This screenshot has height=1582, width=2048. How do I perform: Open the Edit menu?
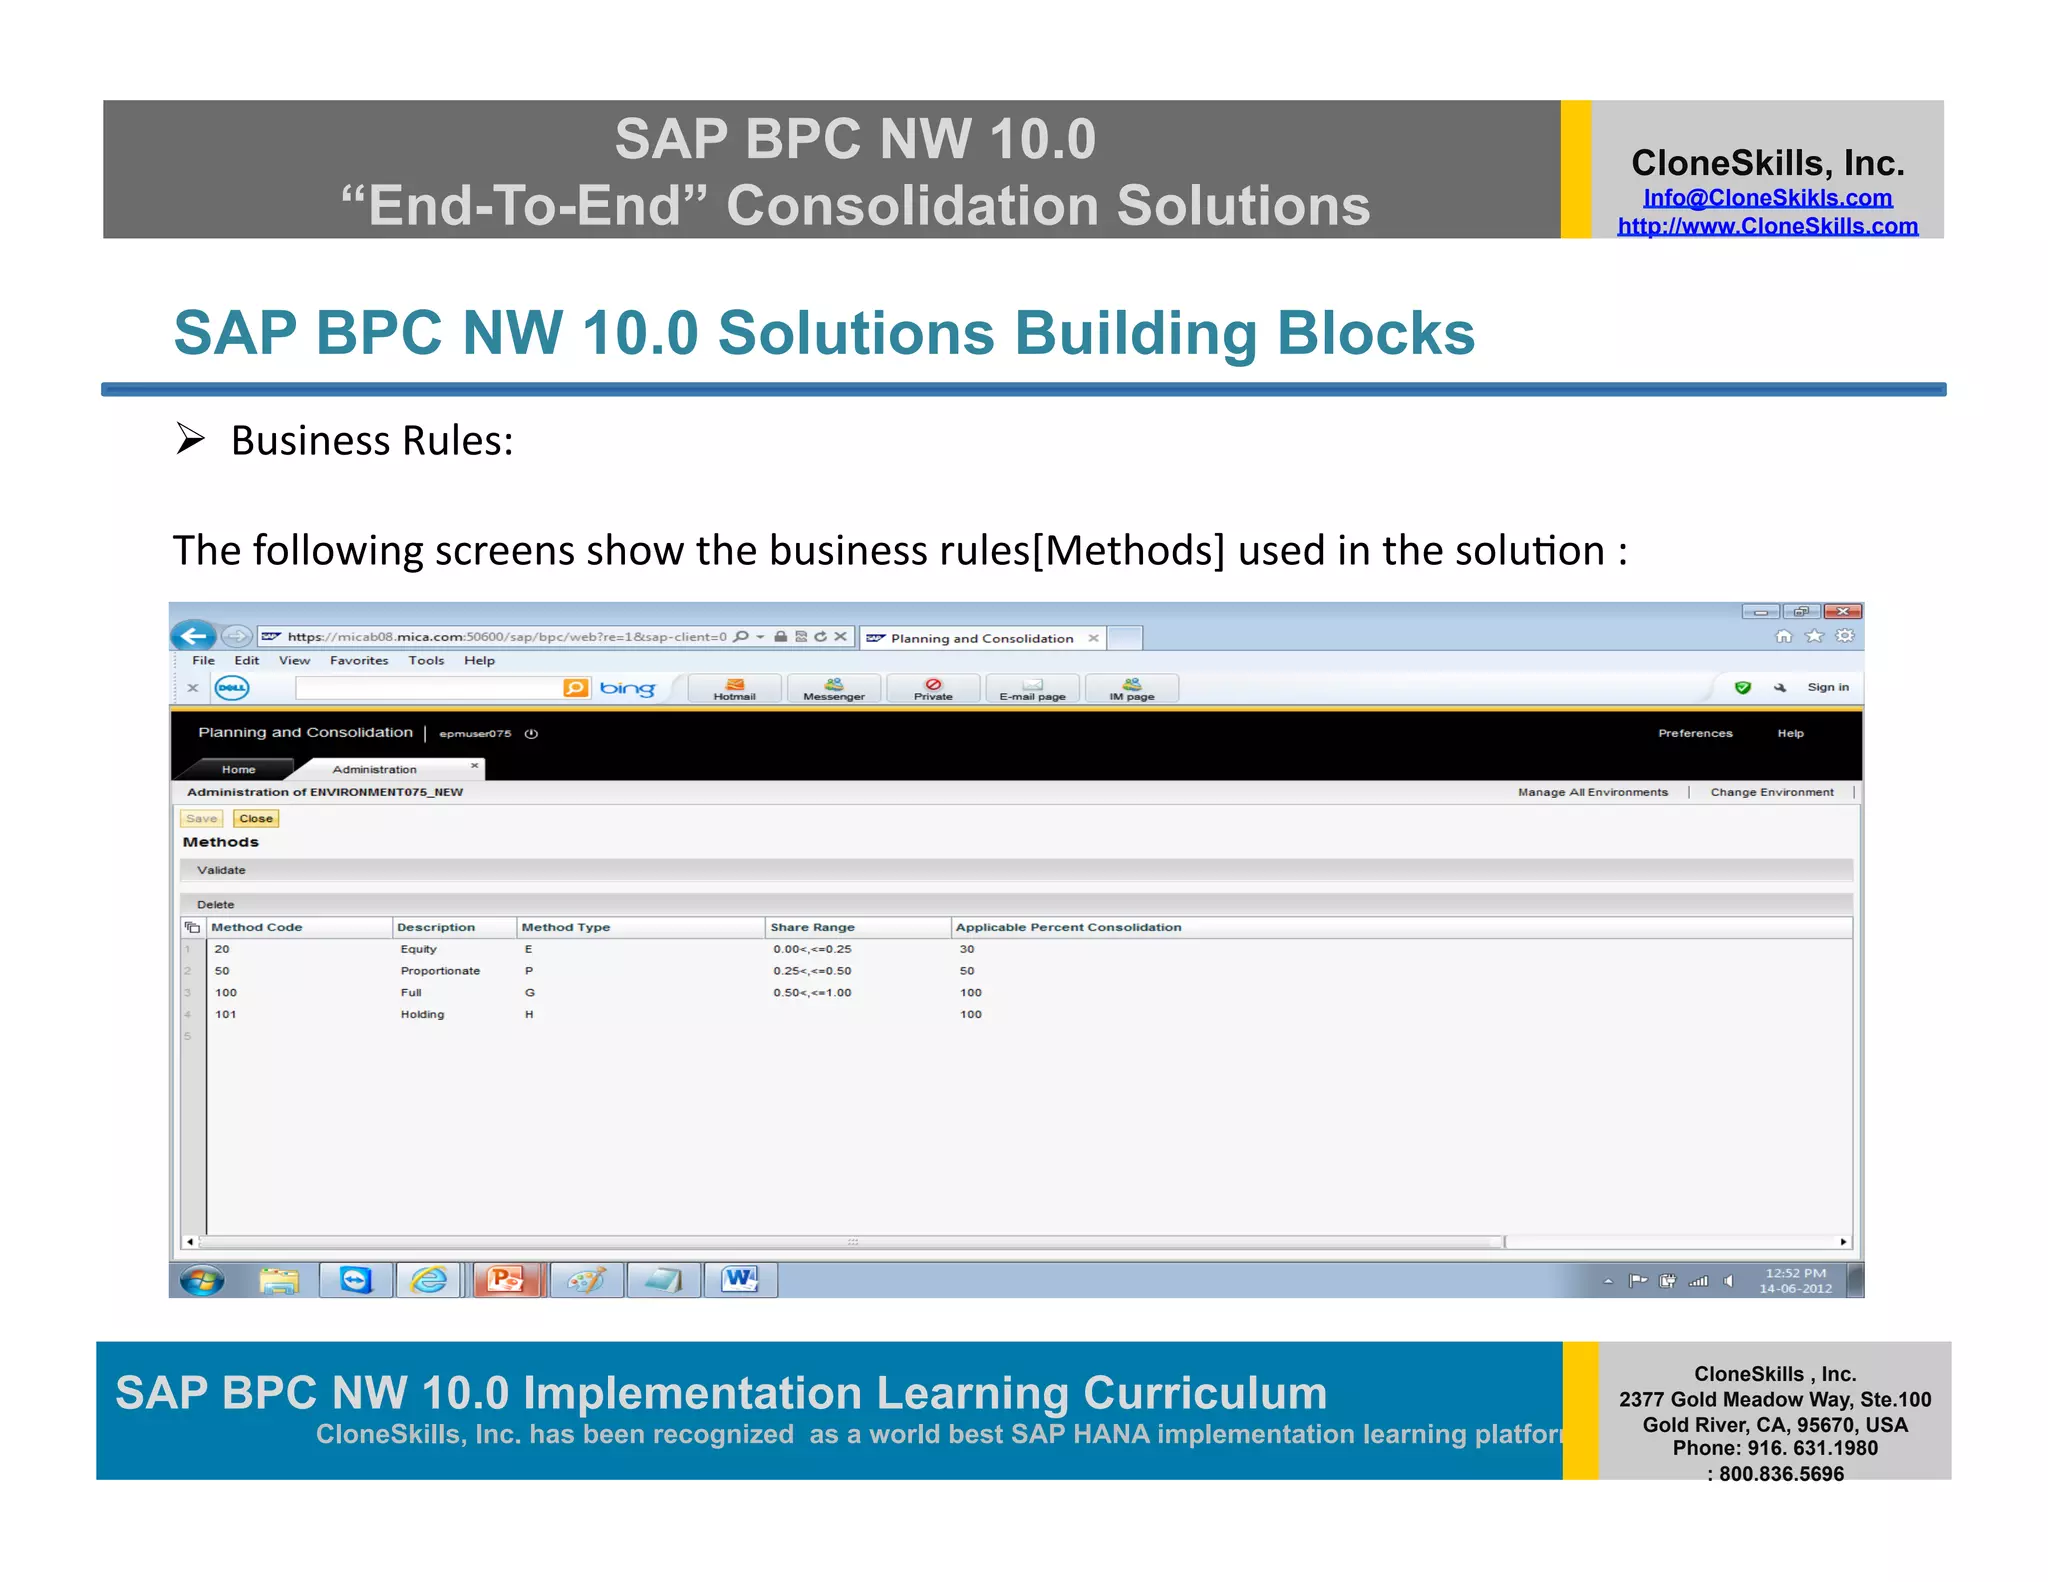pyautogui.click(x=247, y=661)
